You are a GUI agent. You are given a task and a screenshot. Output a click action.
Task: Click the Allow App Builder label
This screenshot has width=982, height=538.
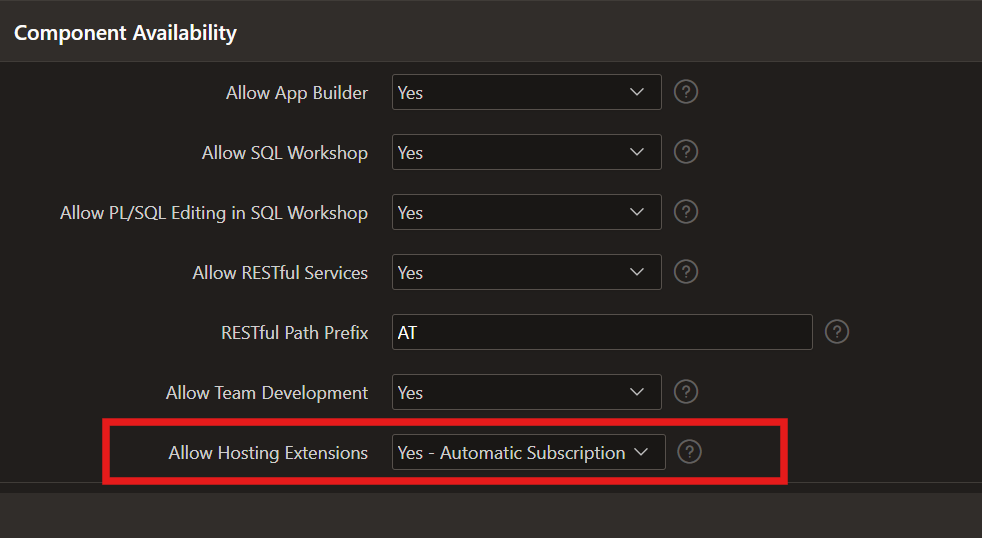tap(296, 93)
